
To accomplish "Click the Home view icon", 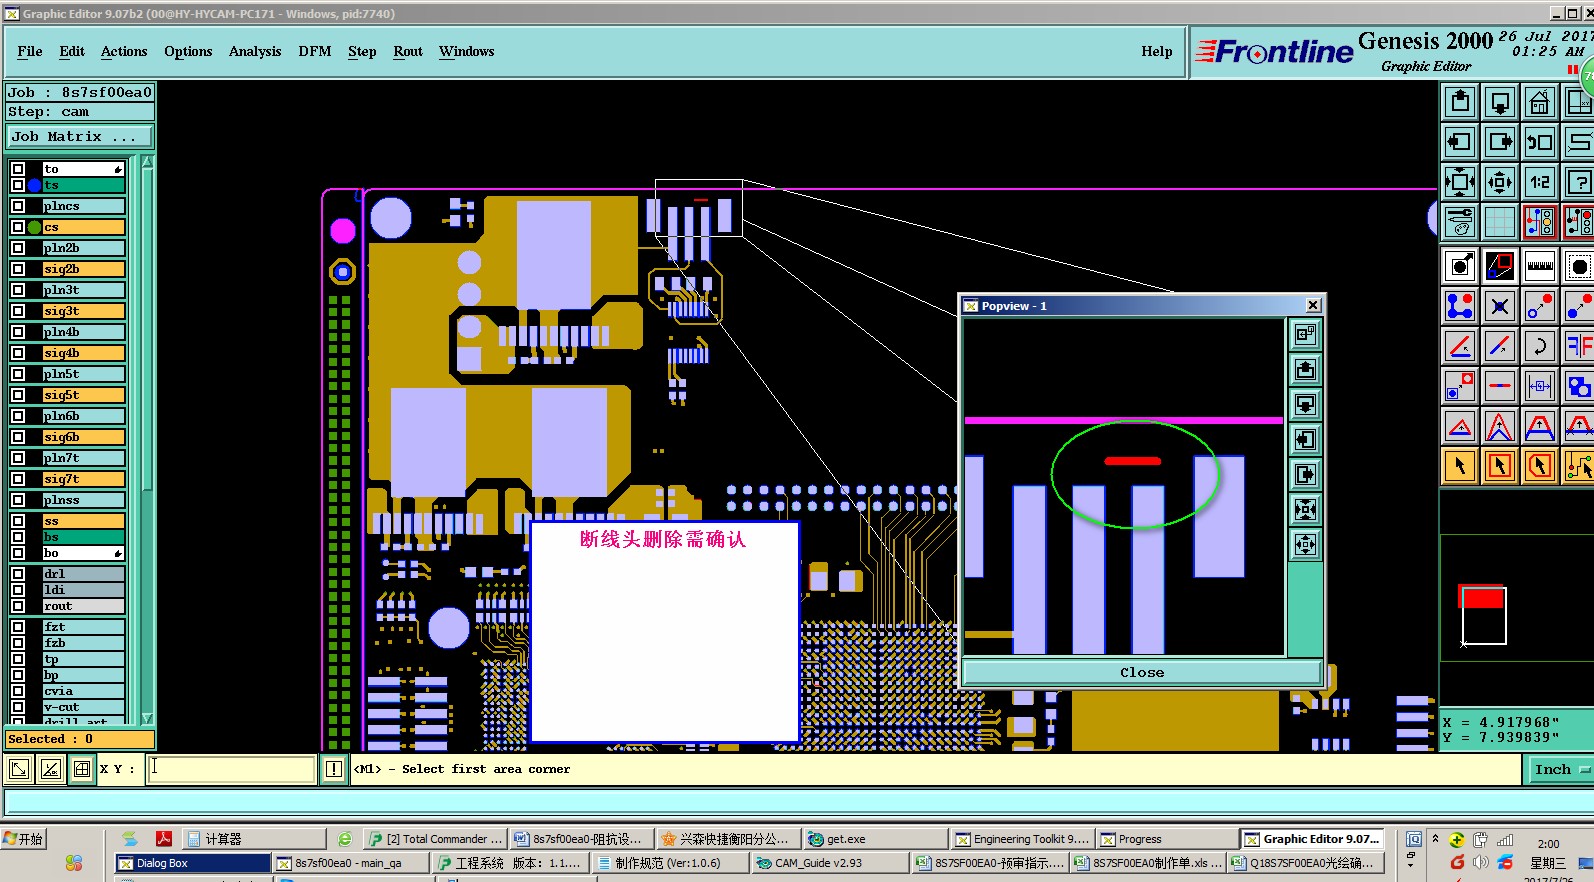I will 1540,101.
